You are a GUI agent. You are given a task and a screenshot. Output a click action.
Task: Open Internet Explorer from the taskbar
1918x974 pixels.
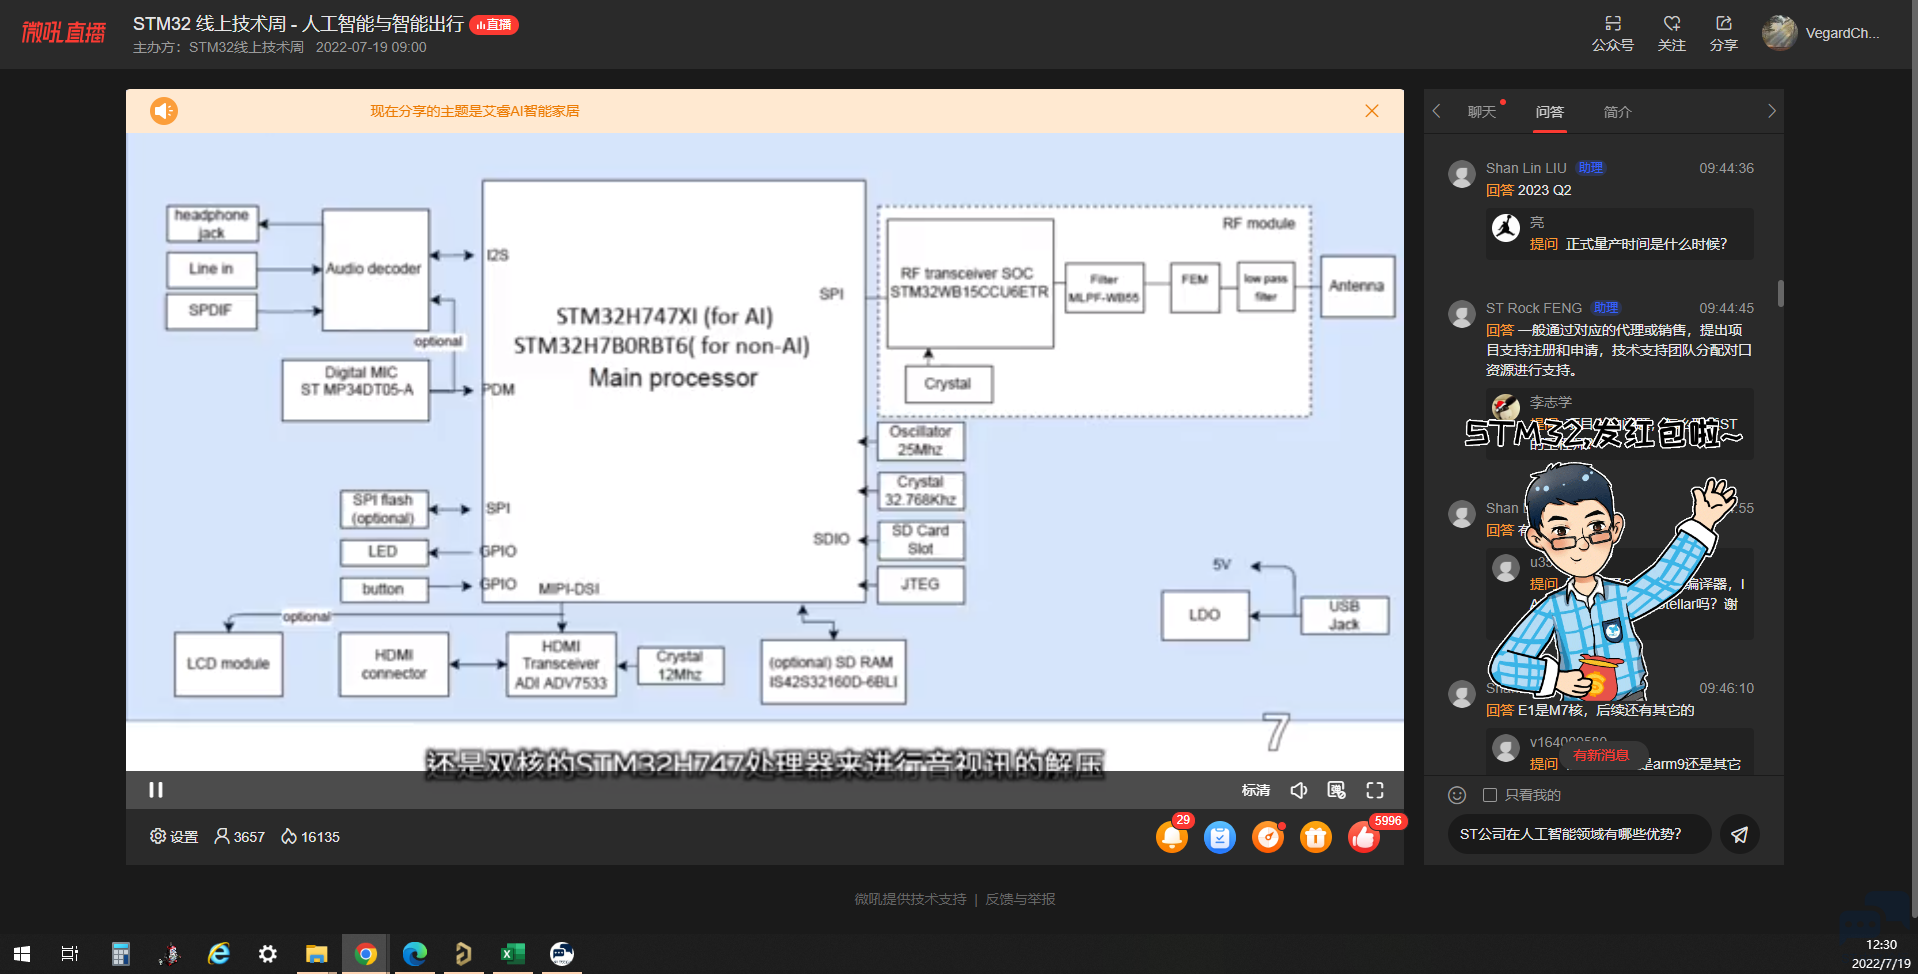pos(218,954)
